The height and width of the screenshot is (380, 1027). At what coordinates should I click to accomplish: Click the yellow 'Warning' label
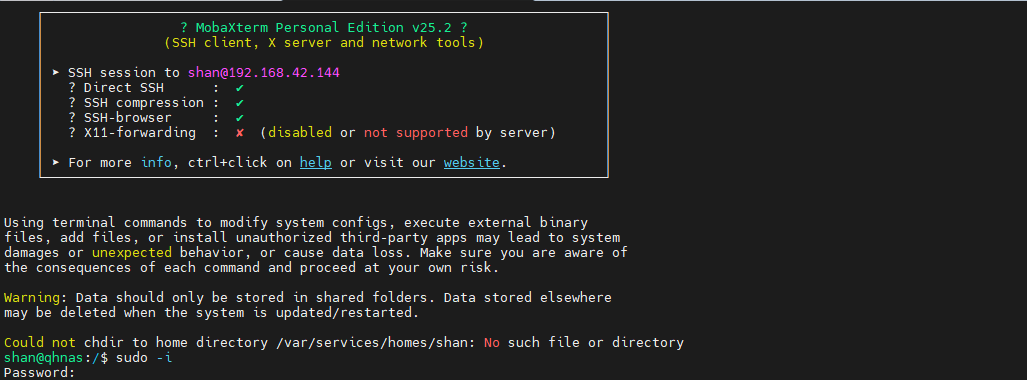coord(32,298)
